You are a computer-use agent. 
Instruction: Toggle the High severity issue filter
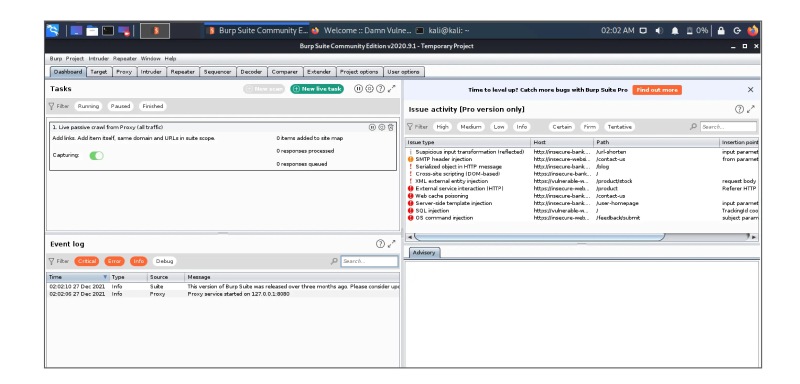pos(442,126)
